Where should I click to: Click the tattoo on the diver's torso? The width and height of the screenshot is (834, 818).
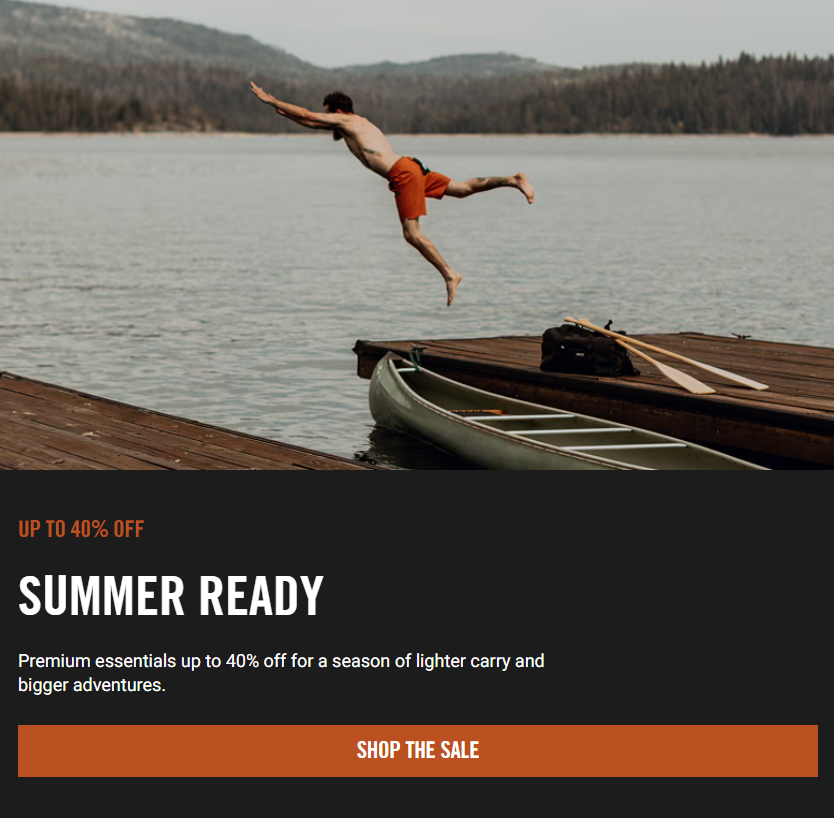coord(370,153)
